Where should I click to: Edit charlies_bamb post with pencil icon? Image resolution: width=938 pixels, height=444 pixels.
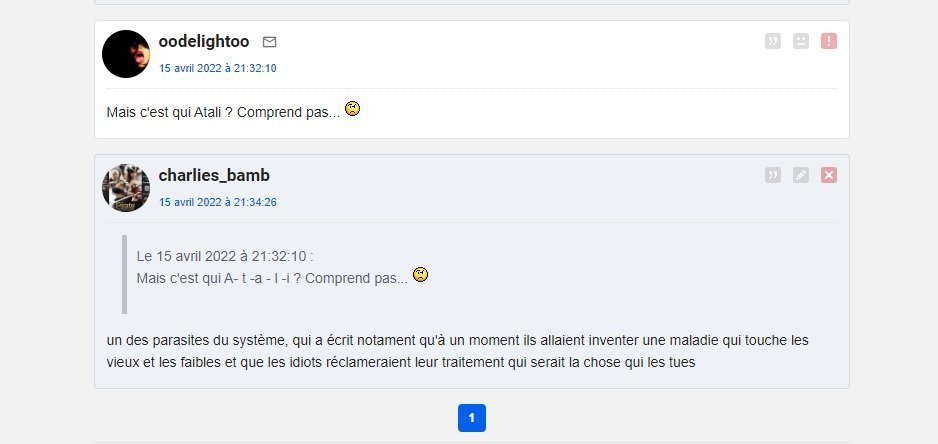point(801,175)
